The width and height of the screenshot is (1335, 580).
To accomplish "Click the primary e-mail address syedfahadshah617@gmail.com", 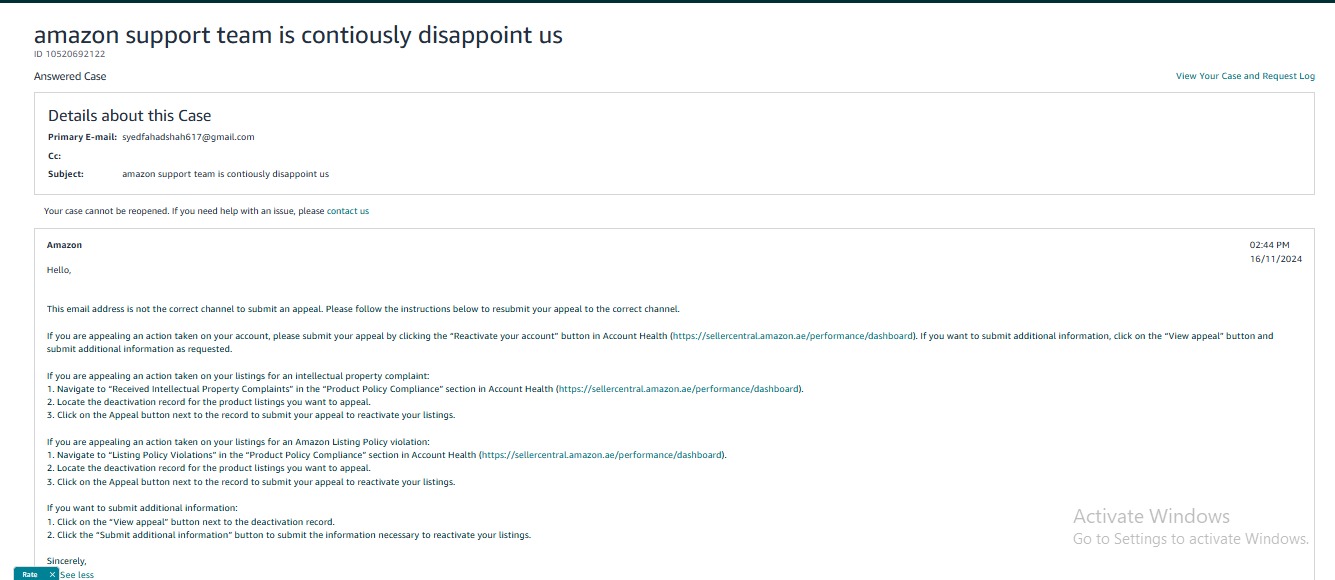I will pyautogui.click(x=188, y=137).
